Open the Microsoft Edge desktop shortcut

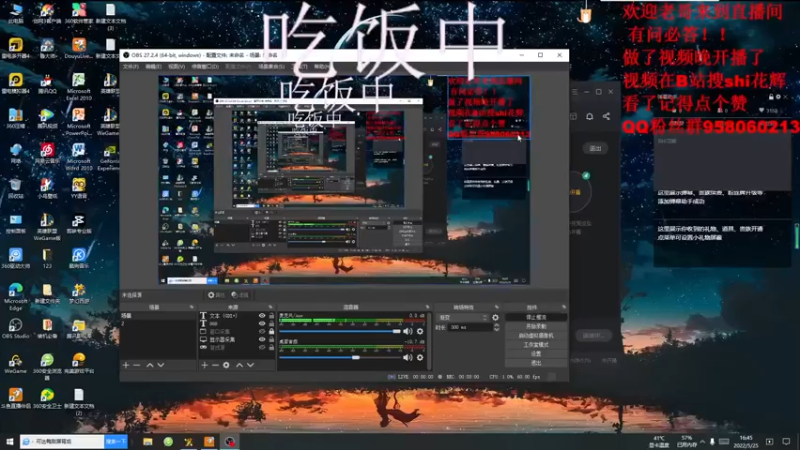coord(15,296)
